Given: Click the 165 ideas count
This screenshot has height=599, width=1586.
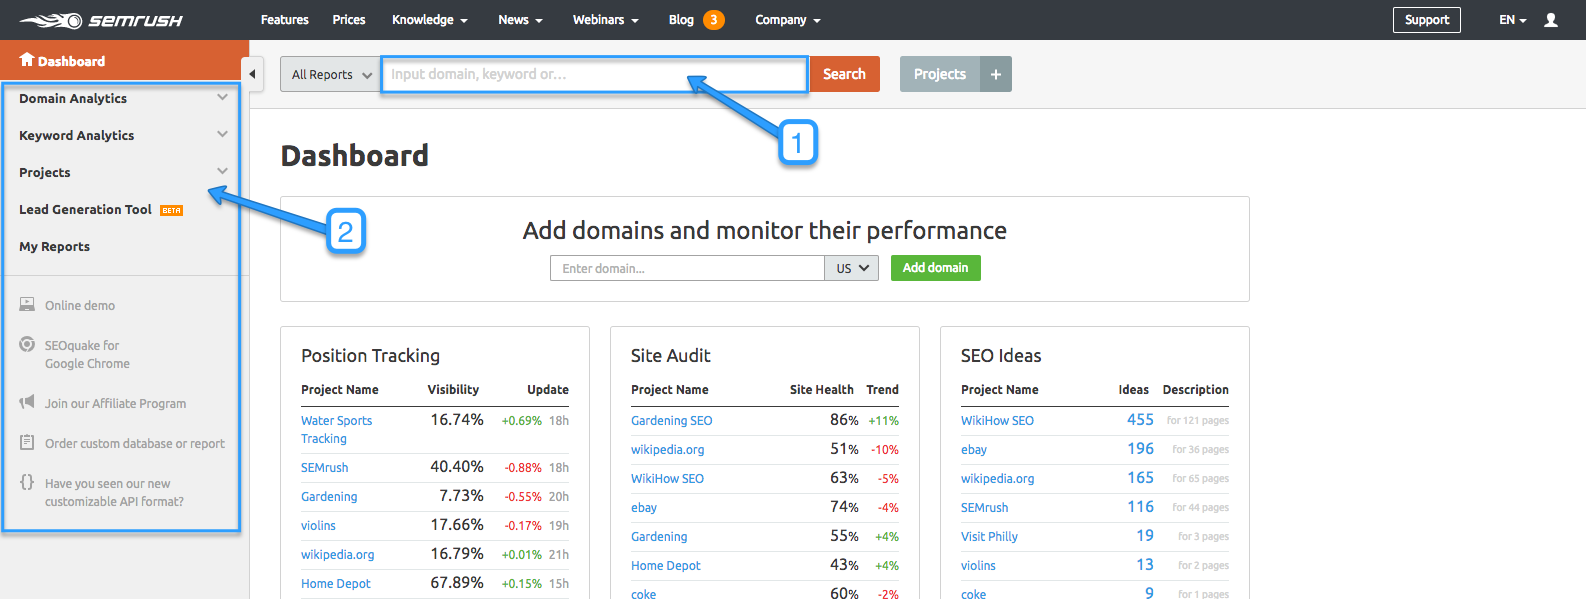Looking at the screenshot, I should [x=1140, y=477].
